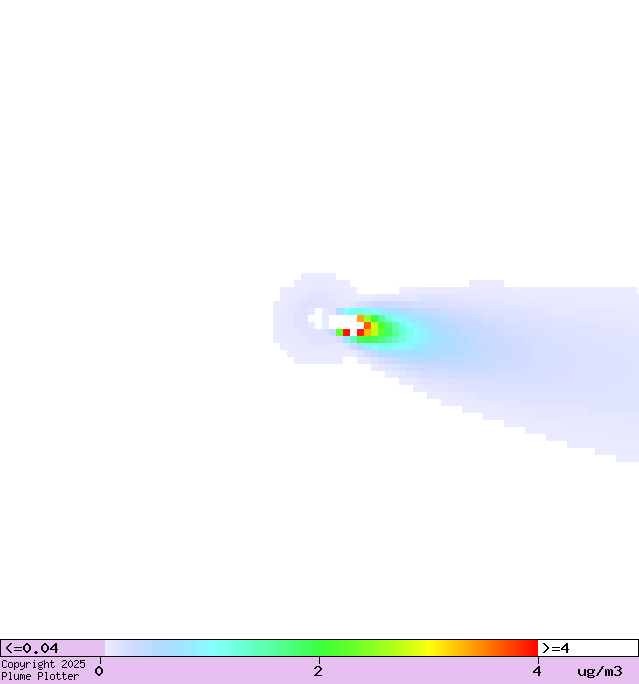The width and height of the screenshot is (639, 684).
Task: Pick the red end of the color scale
Action: pyautogui.click(x=528, y=648)
